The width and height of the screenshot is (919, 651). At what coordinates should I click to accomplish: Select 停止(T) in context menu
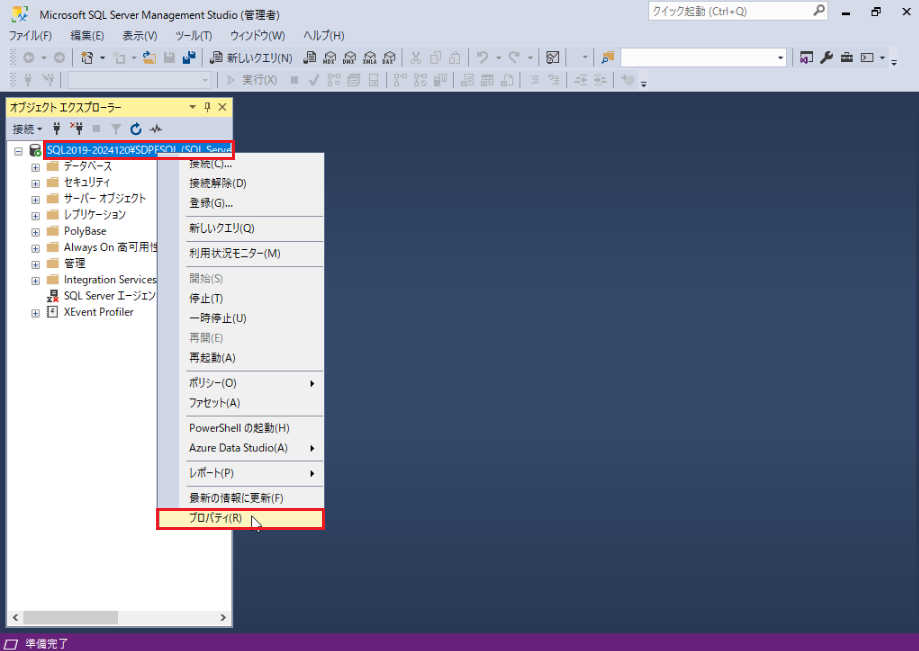tap(240, 298)
